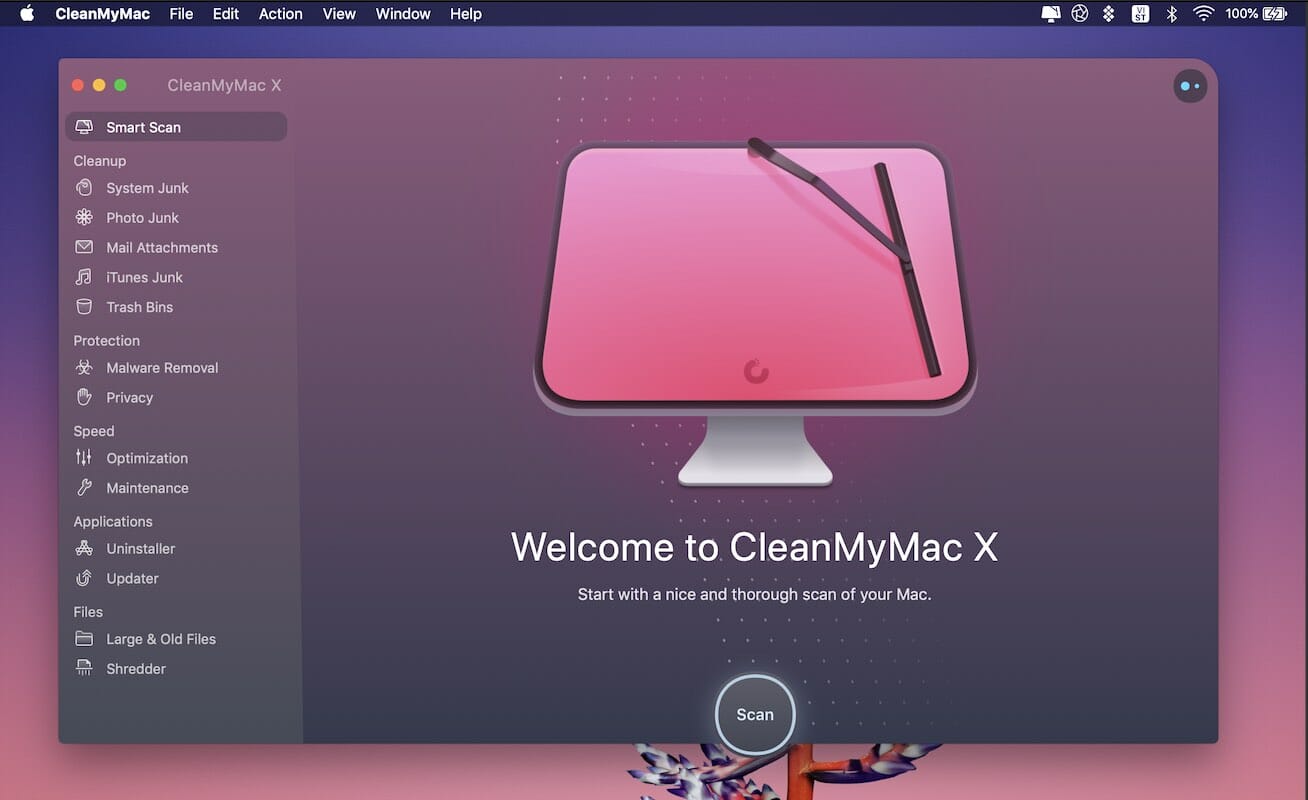Click the Bluetooth menu bar icon
Image resolution: width=1308 pixels, height=800 pixels.
(1172, 14)
